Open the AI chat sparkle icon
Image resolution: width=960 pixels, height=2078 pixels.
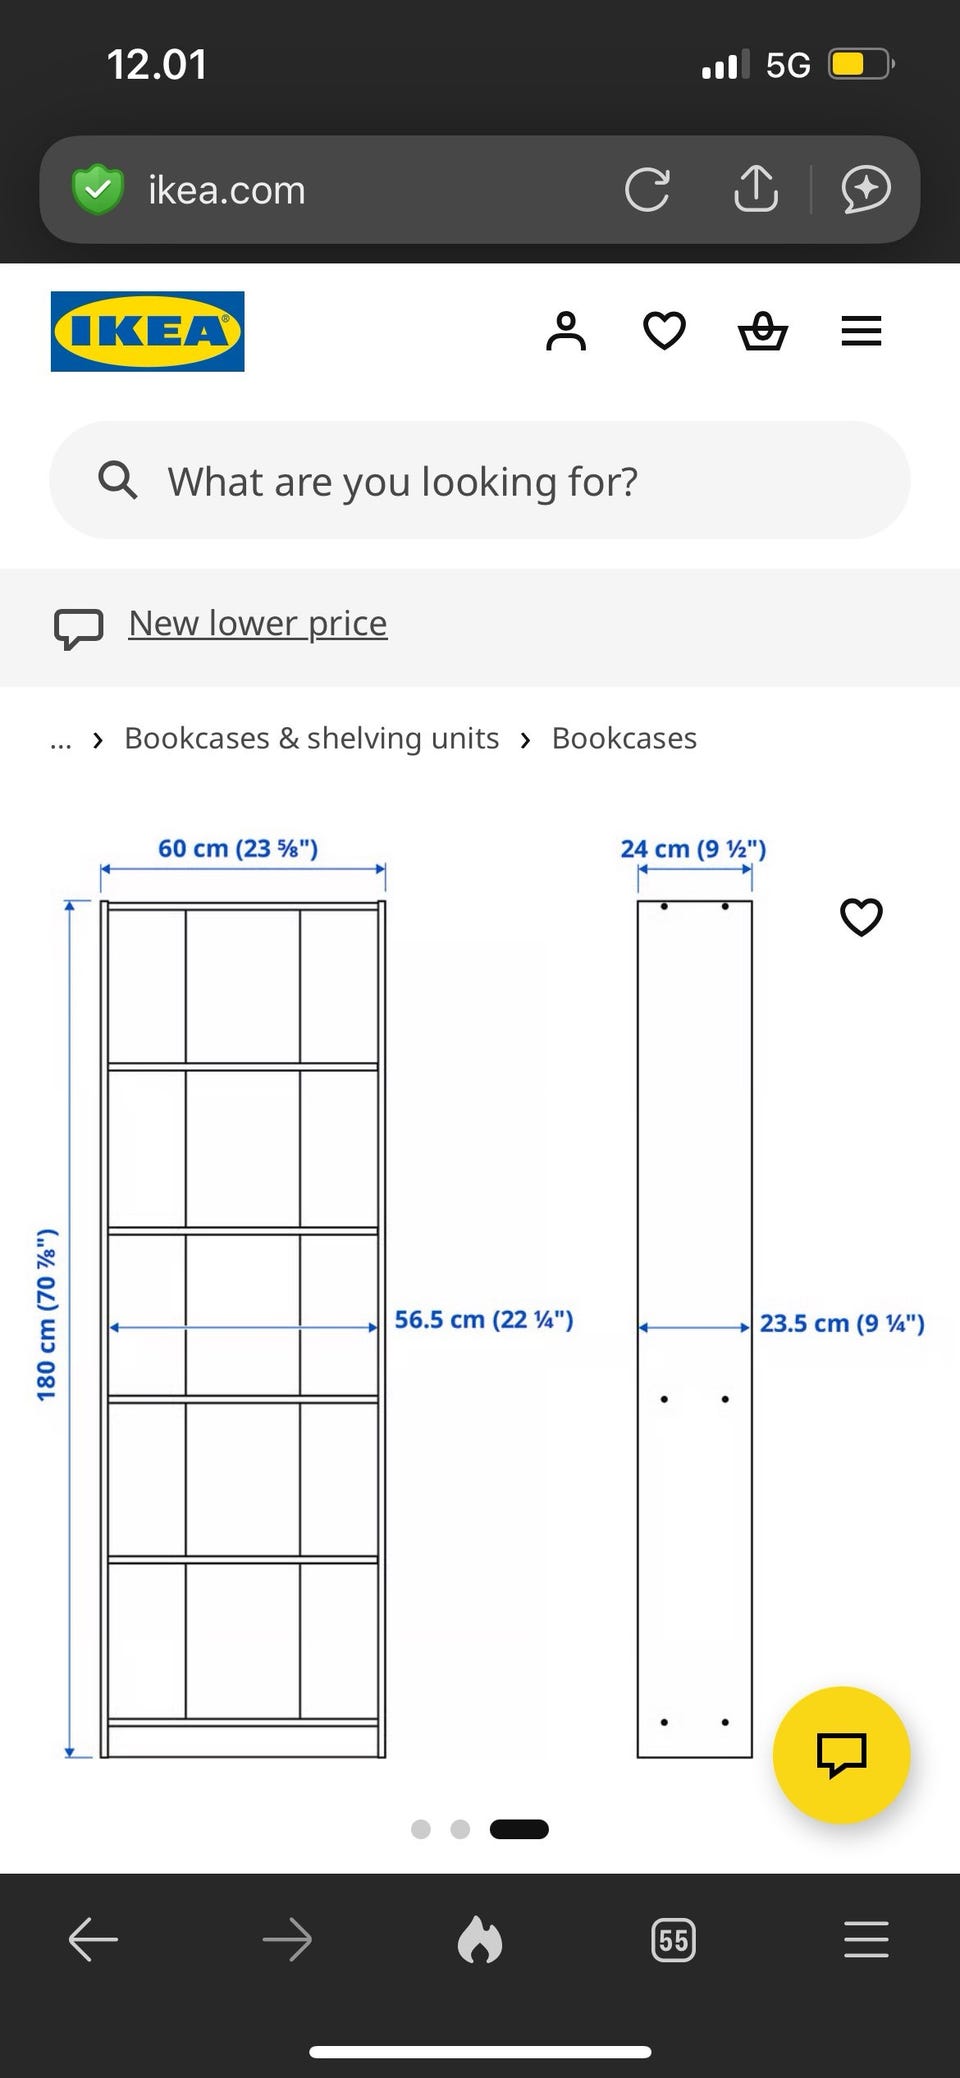[866, 189]
